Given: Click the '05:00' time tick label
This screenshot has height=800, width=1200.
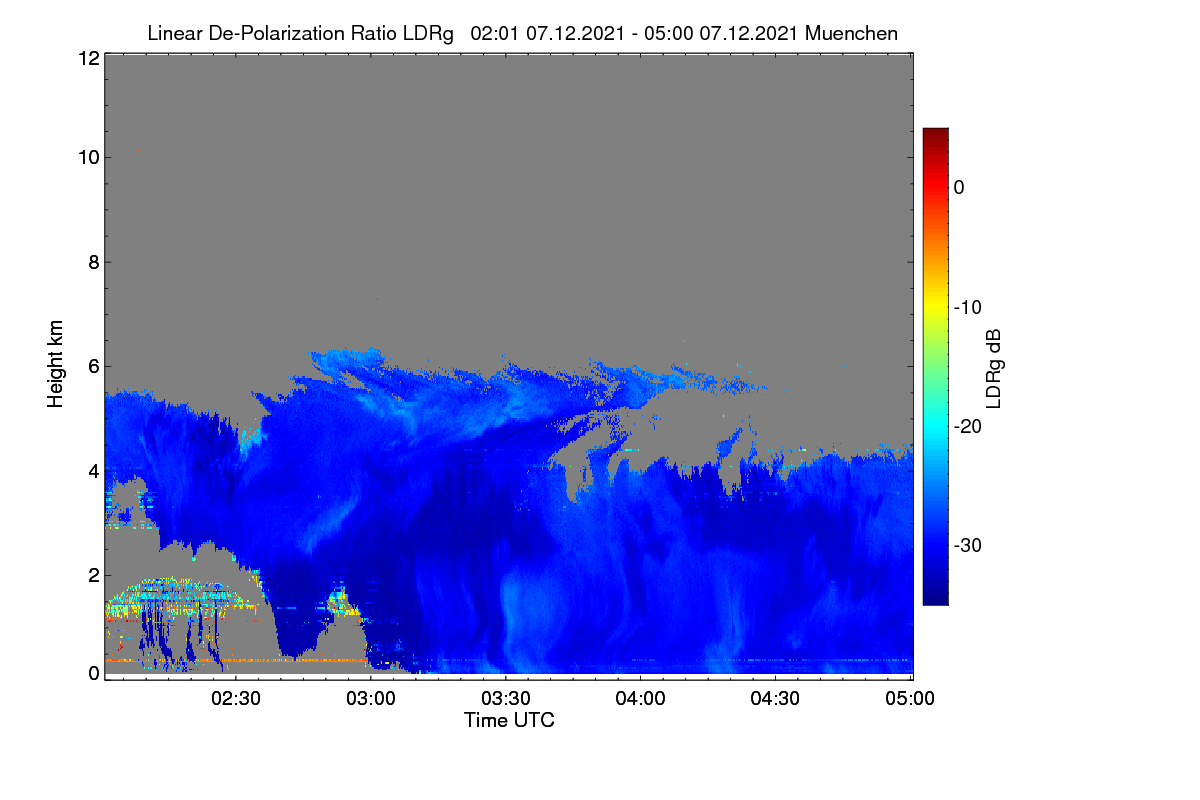Looking at the screenshot, I should 911,698.
